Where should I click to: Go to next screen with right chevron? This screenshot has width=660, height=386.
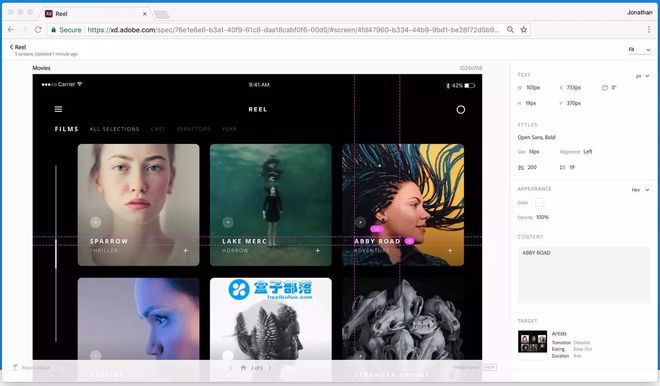pyautogui.click(x=270, y=367)
